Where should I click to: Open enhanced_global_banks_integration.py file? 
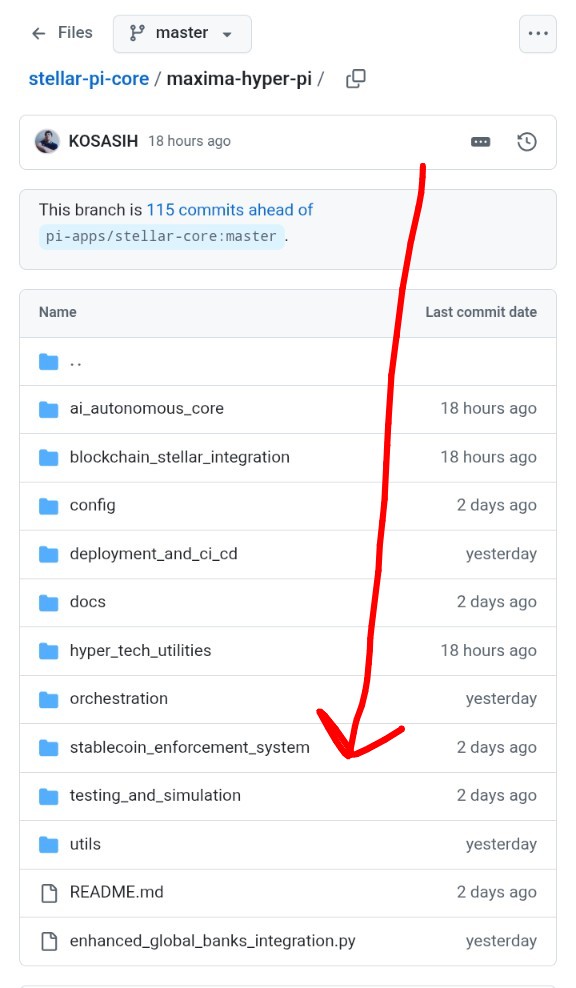click(212, 941)
